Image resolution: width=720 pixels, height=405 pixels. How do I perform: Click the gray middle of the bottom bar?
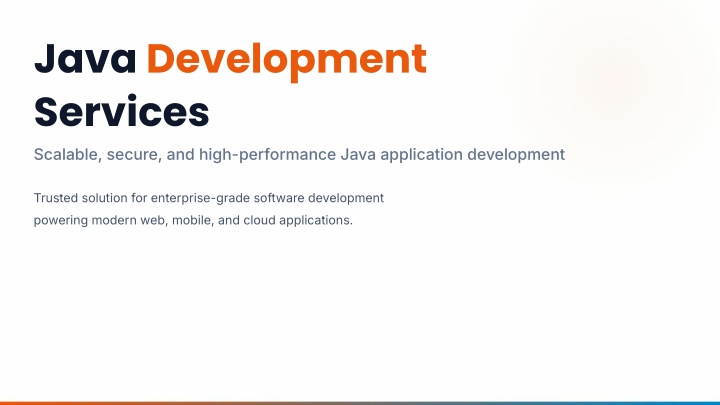[x=360, y=402]
